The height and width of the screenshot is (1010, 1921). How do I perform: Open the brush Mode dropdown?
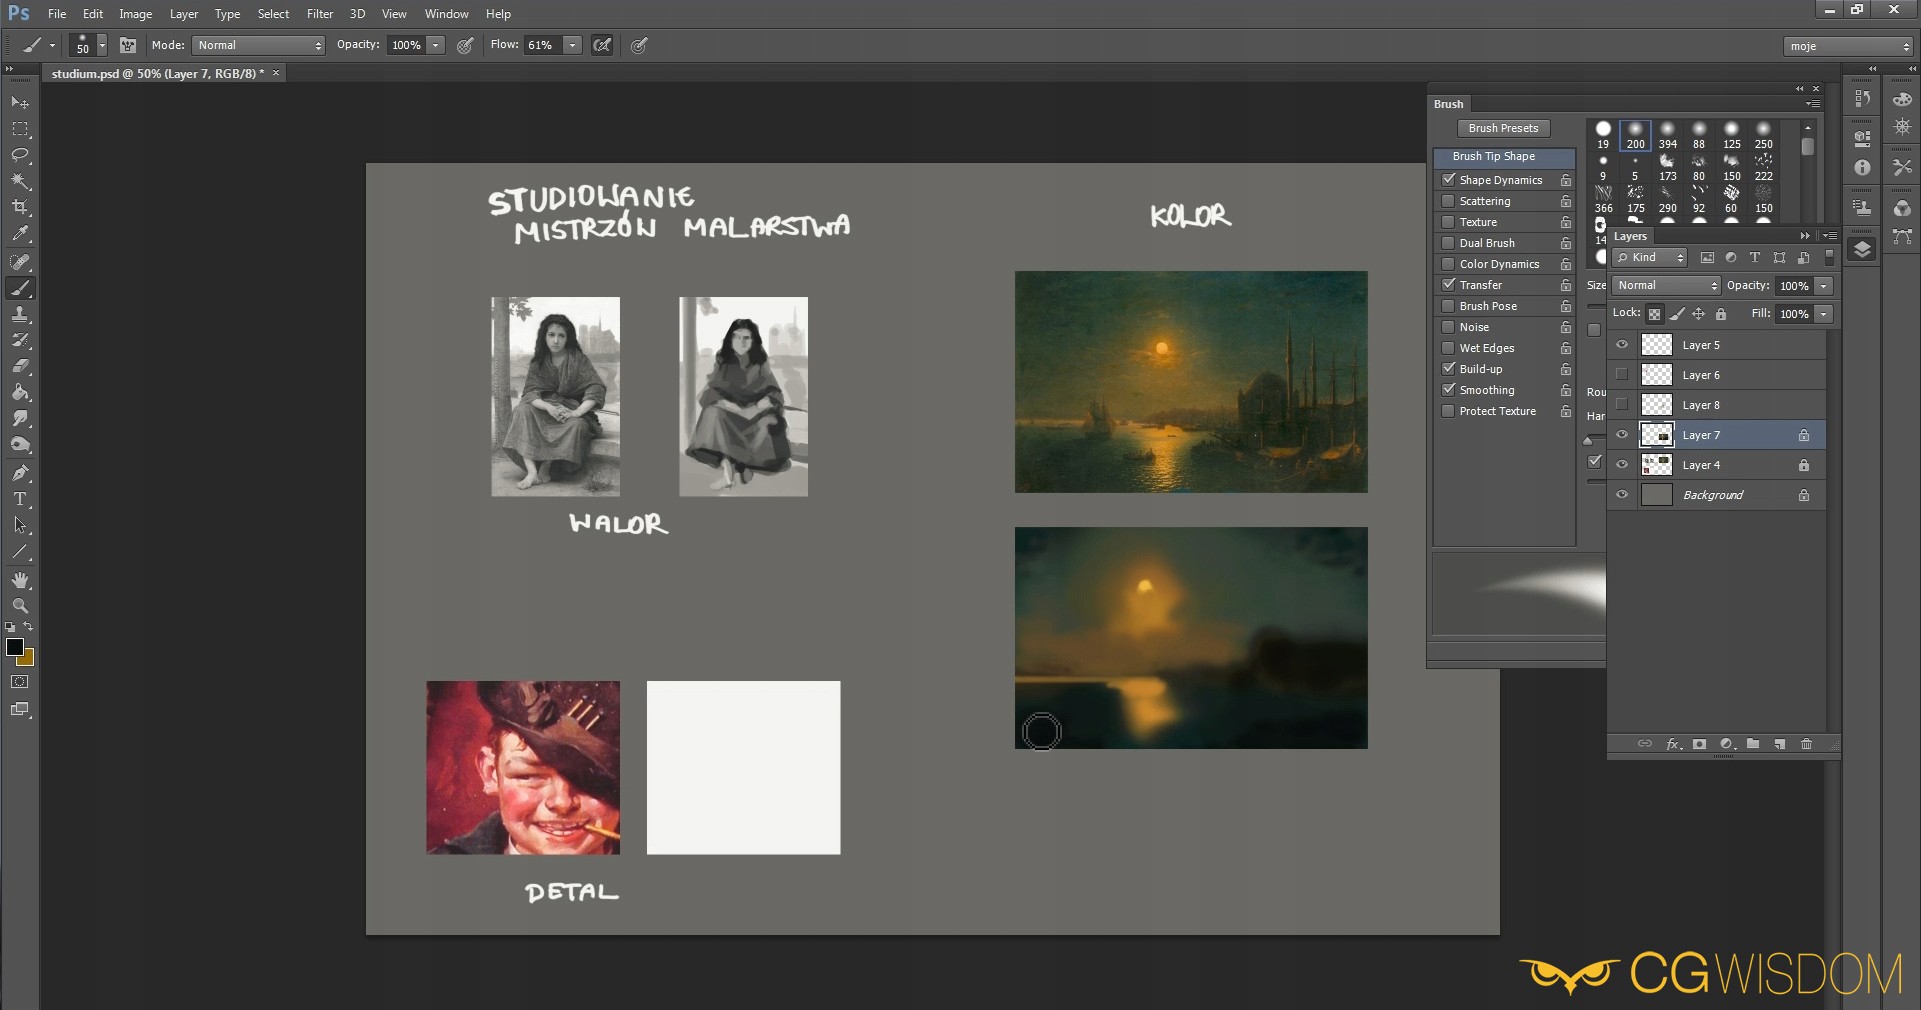[x=259, y=45]
